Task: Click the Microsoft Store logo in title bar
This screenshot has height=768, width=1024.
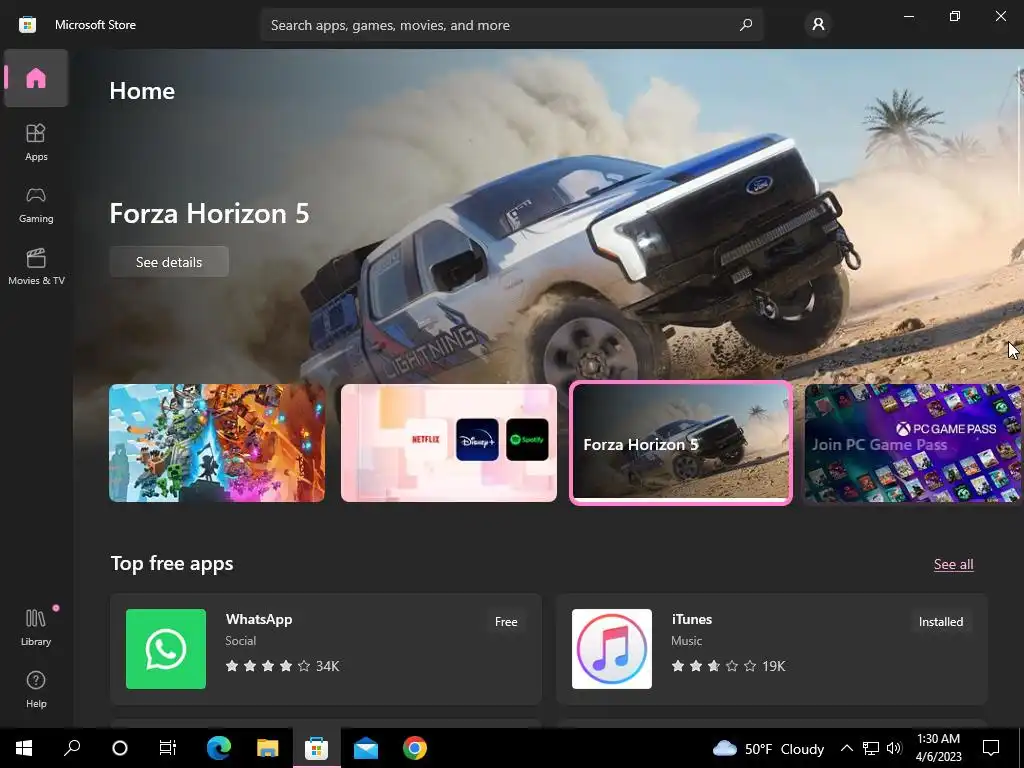Action: click(27, 25)
